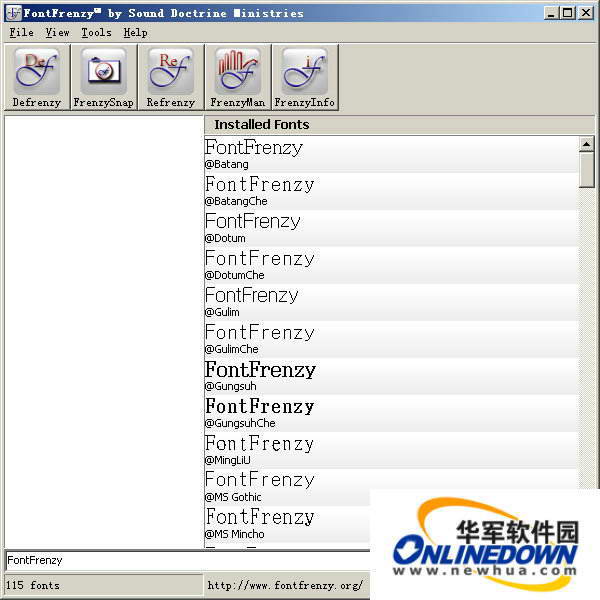Show FrenzyInfo information
Image resolution: width=600 pixels, height=600 pixels.
click(x=305, y=78)
